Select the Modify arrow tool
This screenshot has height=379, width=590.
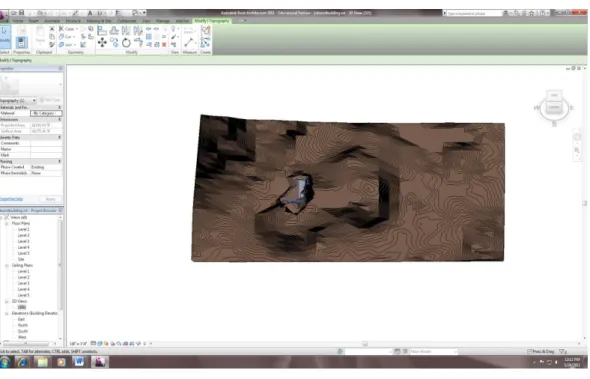(5, 36)
